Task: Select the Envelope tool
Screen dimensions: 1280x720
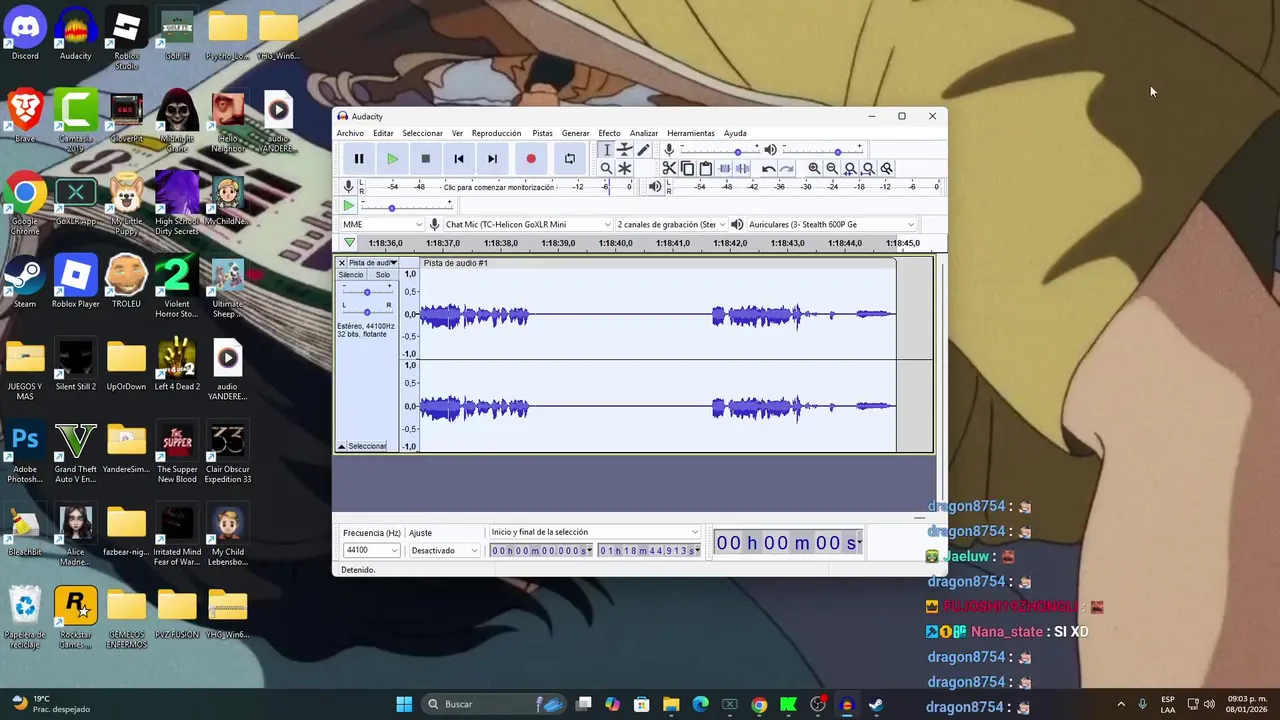Action: tap(625, 150)
